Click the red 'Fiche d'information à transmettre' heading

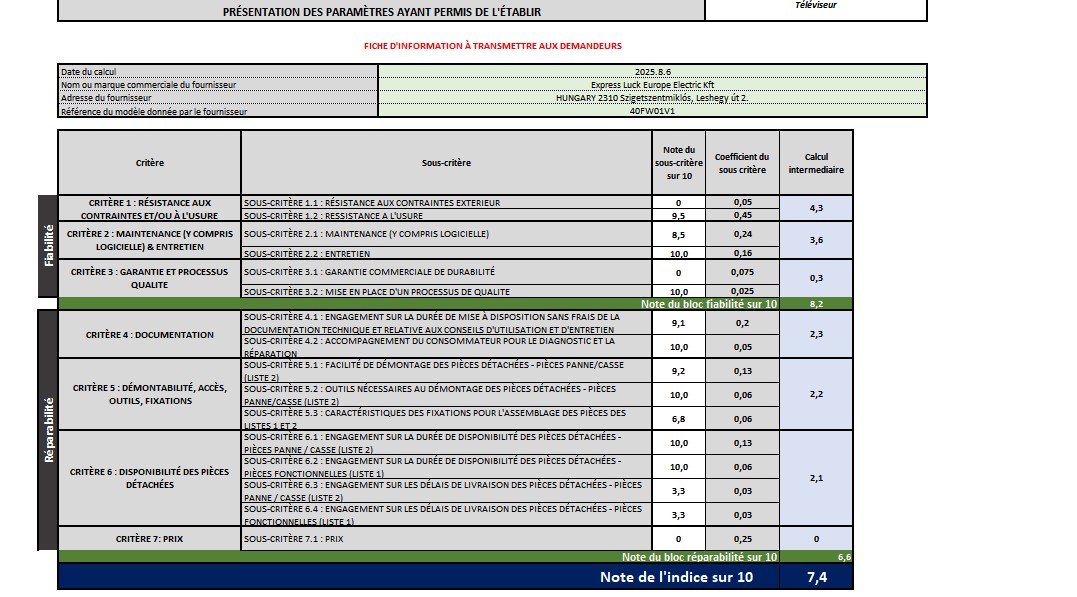pyautogui.click(x=492, y=46)
